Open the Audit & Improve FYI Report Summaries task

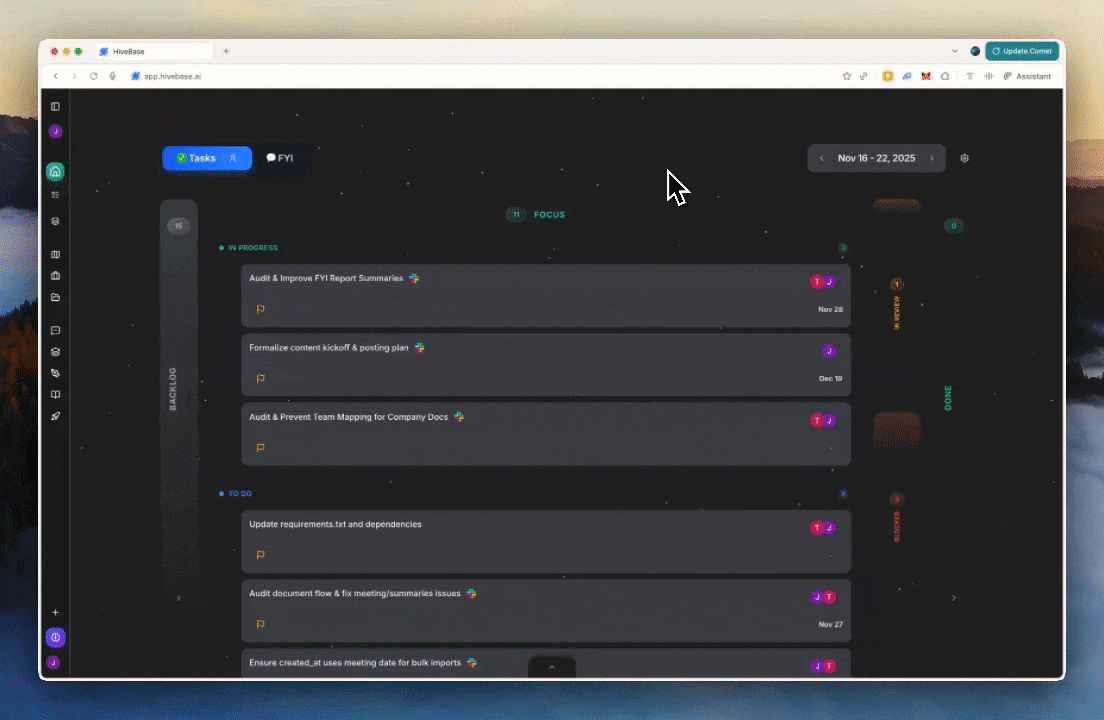(326, 278)
